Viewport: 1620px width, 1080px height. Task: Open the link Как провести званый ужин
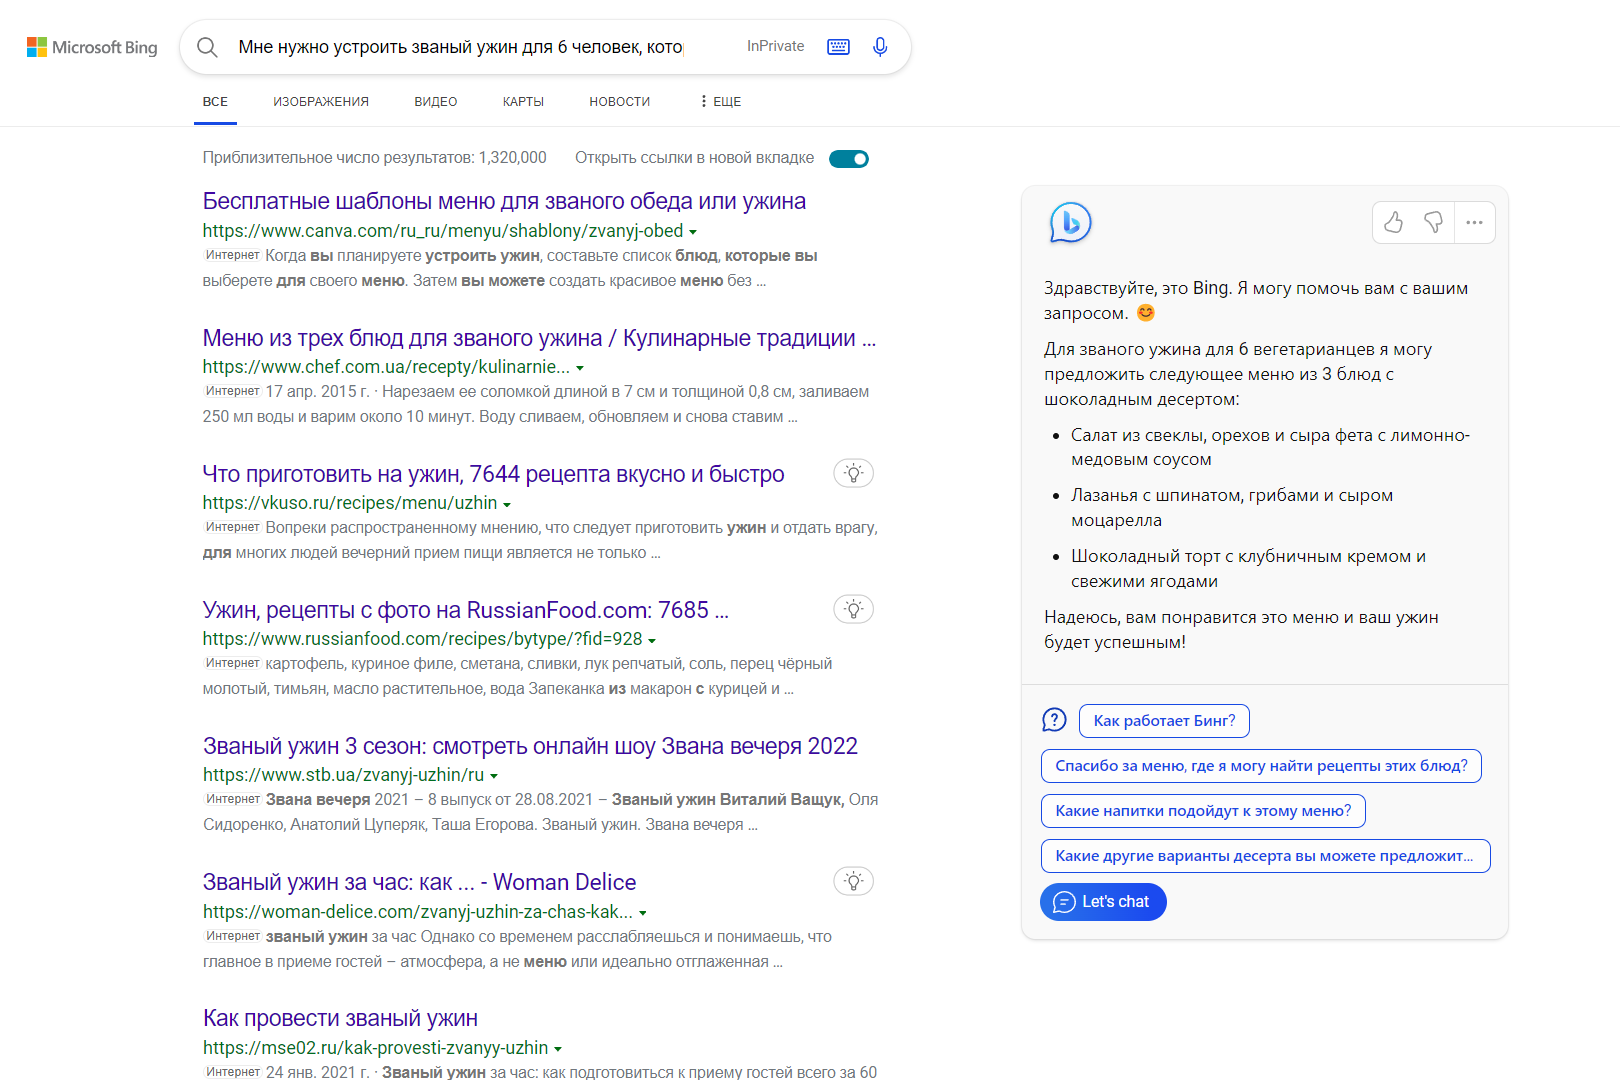pyautogui.click(x=340, y=1017)
